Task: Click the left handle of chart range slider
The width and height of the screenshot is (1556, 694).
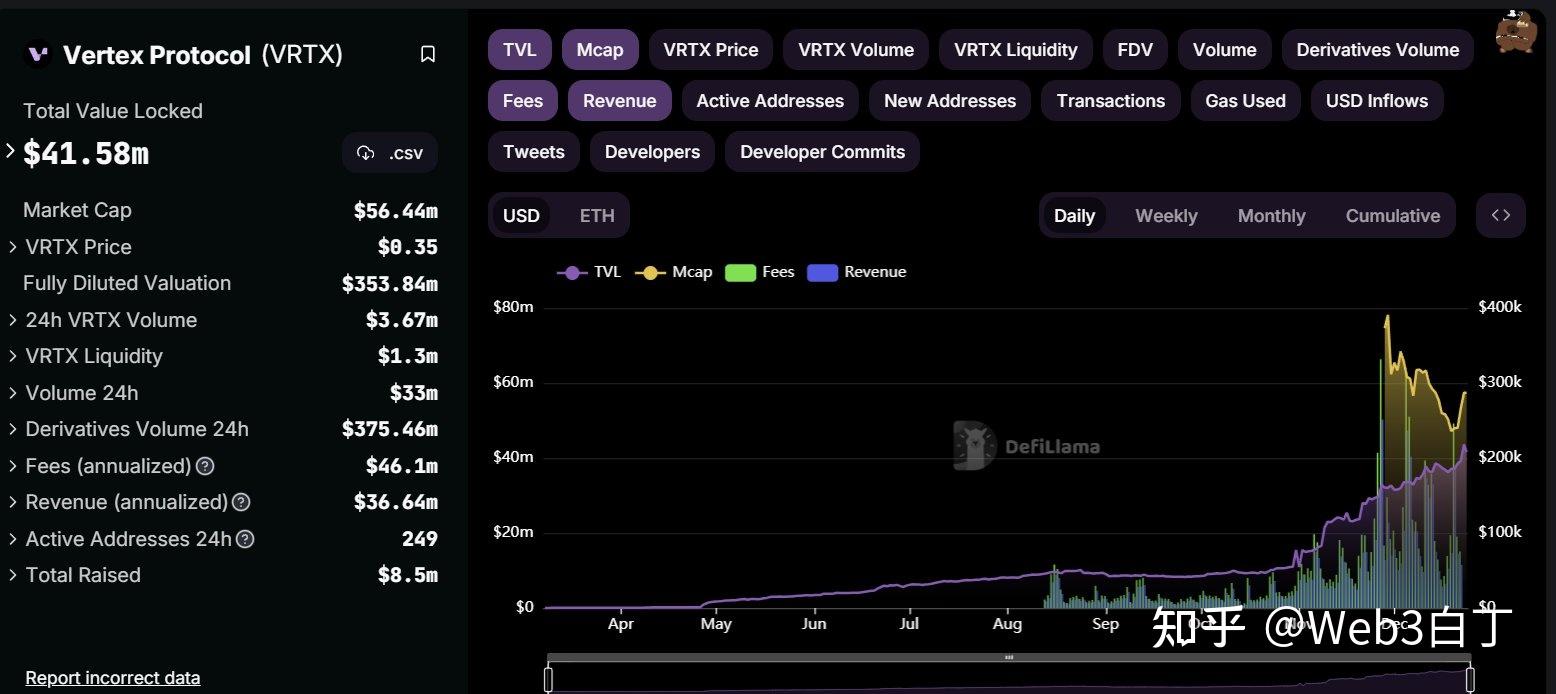Action: click(548, 680)
